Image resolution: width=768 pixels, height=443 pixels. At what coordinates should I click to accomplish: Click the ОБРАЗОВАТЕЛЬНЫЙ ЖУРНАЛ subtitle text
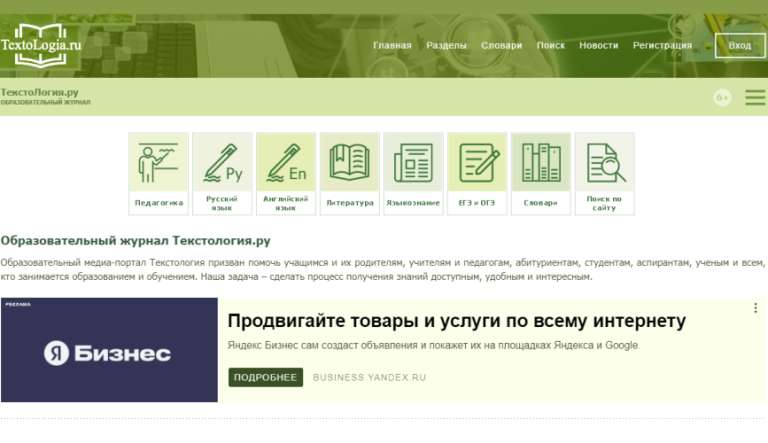46,102
